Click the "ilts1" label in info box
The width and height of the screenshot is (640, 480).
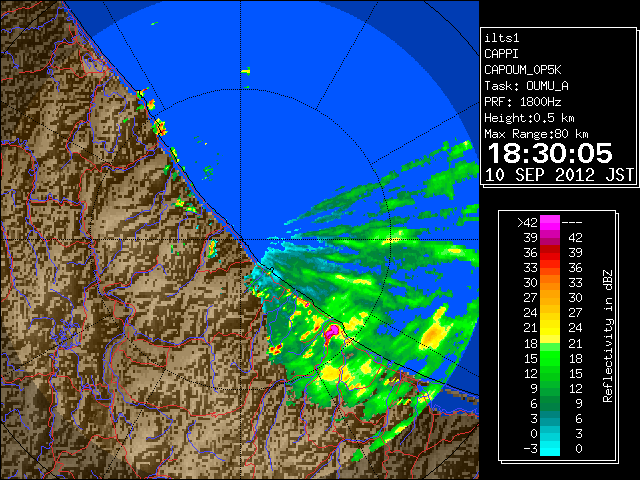point(501,38)
